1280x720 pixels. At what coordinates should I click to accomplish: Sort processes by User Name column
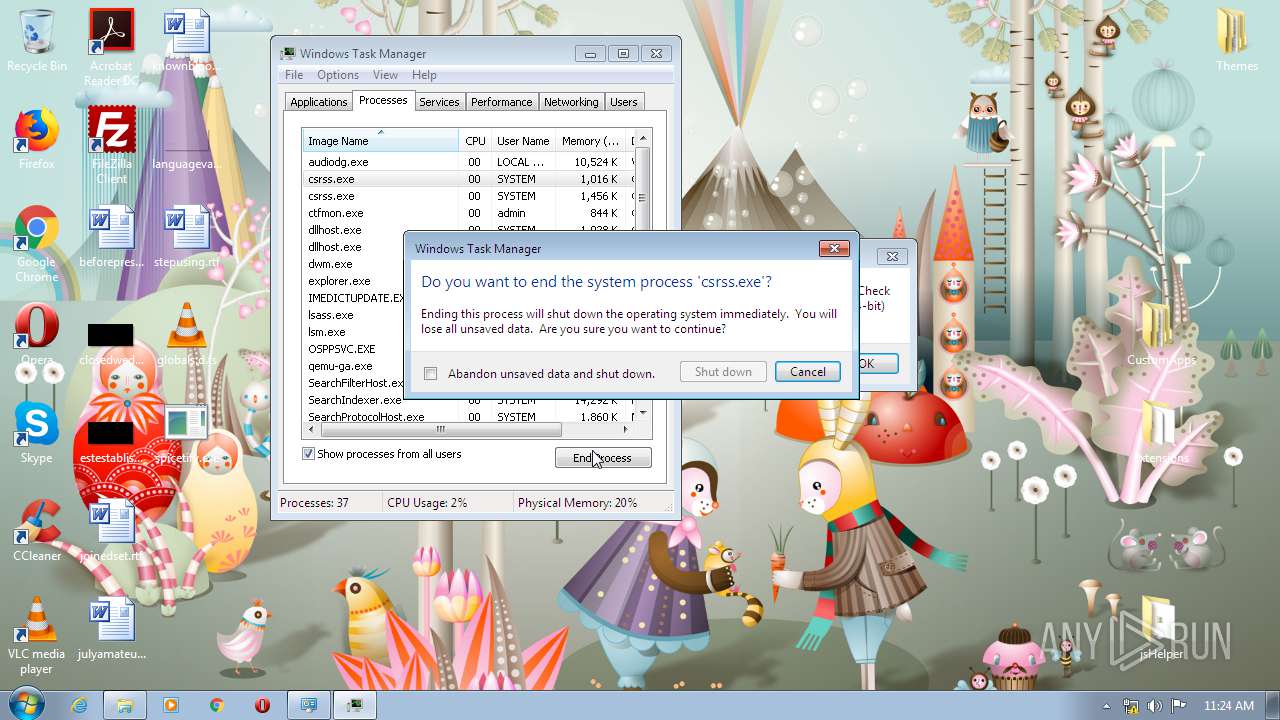(x=523, y=141)
